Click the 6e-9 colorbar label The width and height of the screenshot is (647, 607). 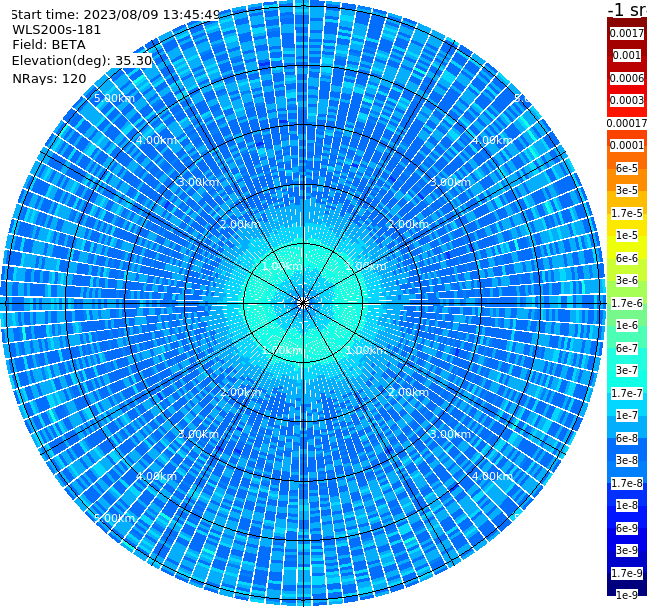pos(627,528)
